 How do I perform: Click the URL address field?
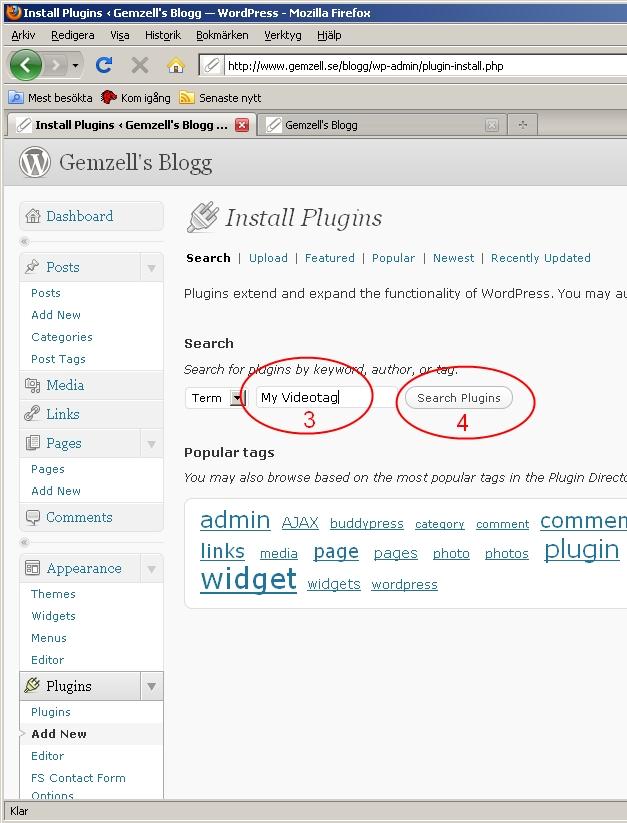click(x=426, y=66)
